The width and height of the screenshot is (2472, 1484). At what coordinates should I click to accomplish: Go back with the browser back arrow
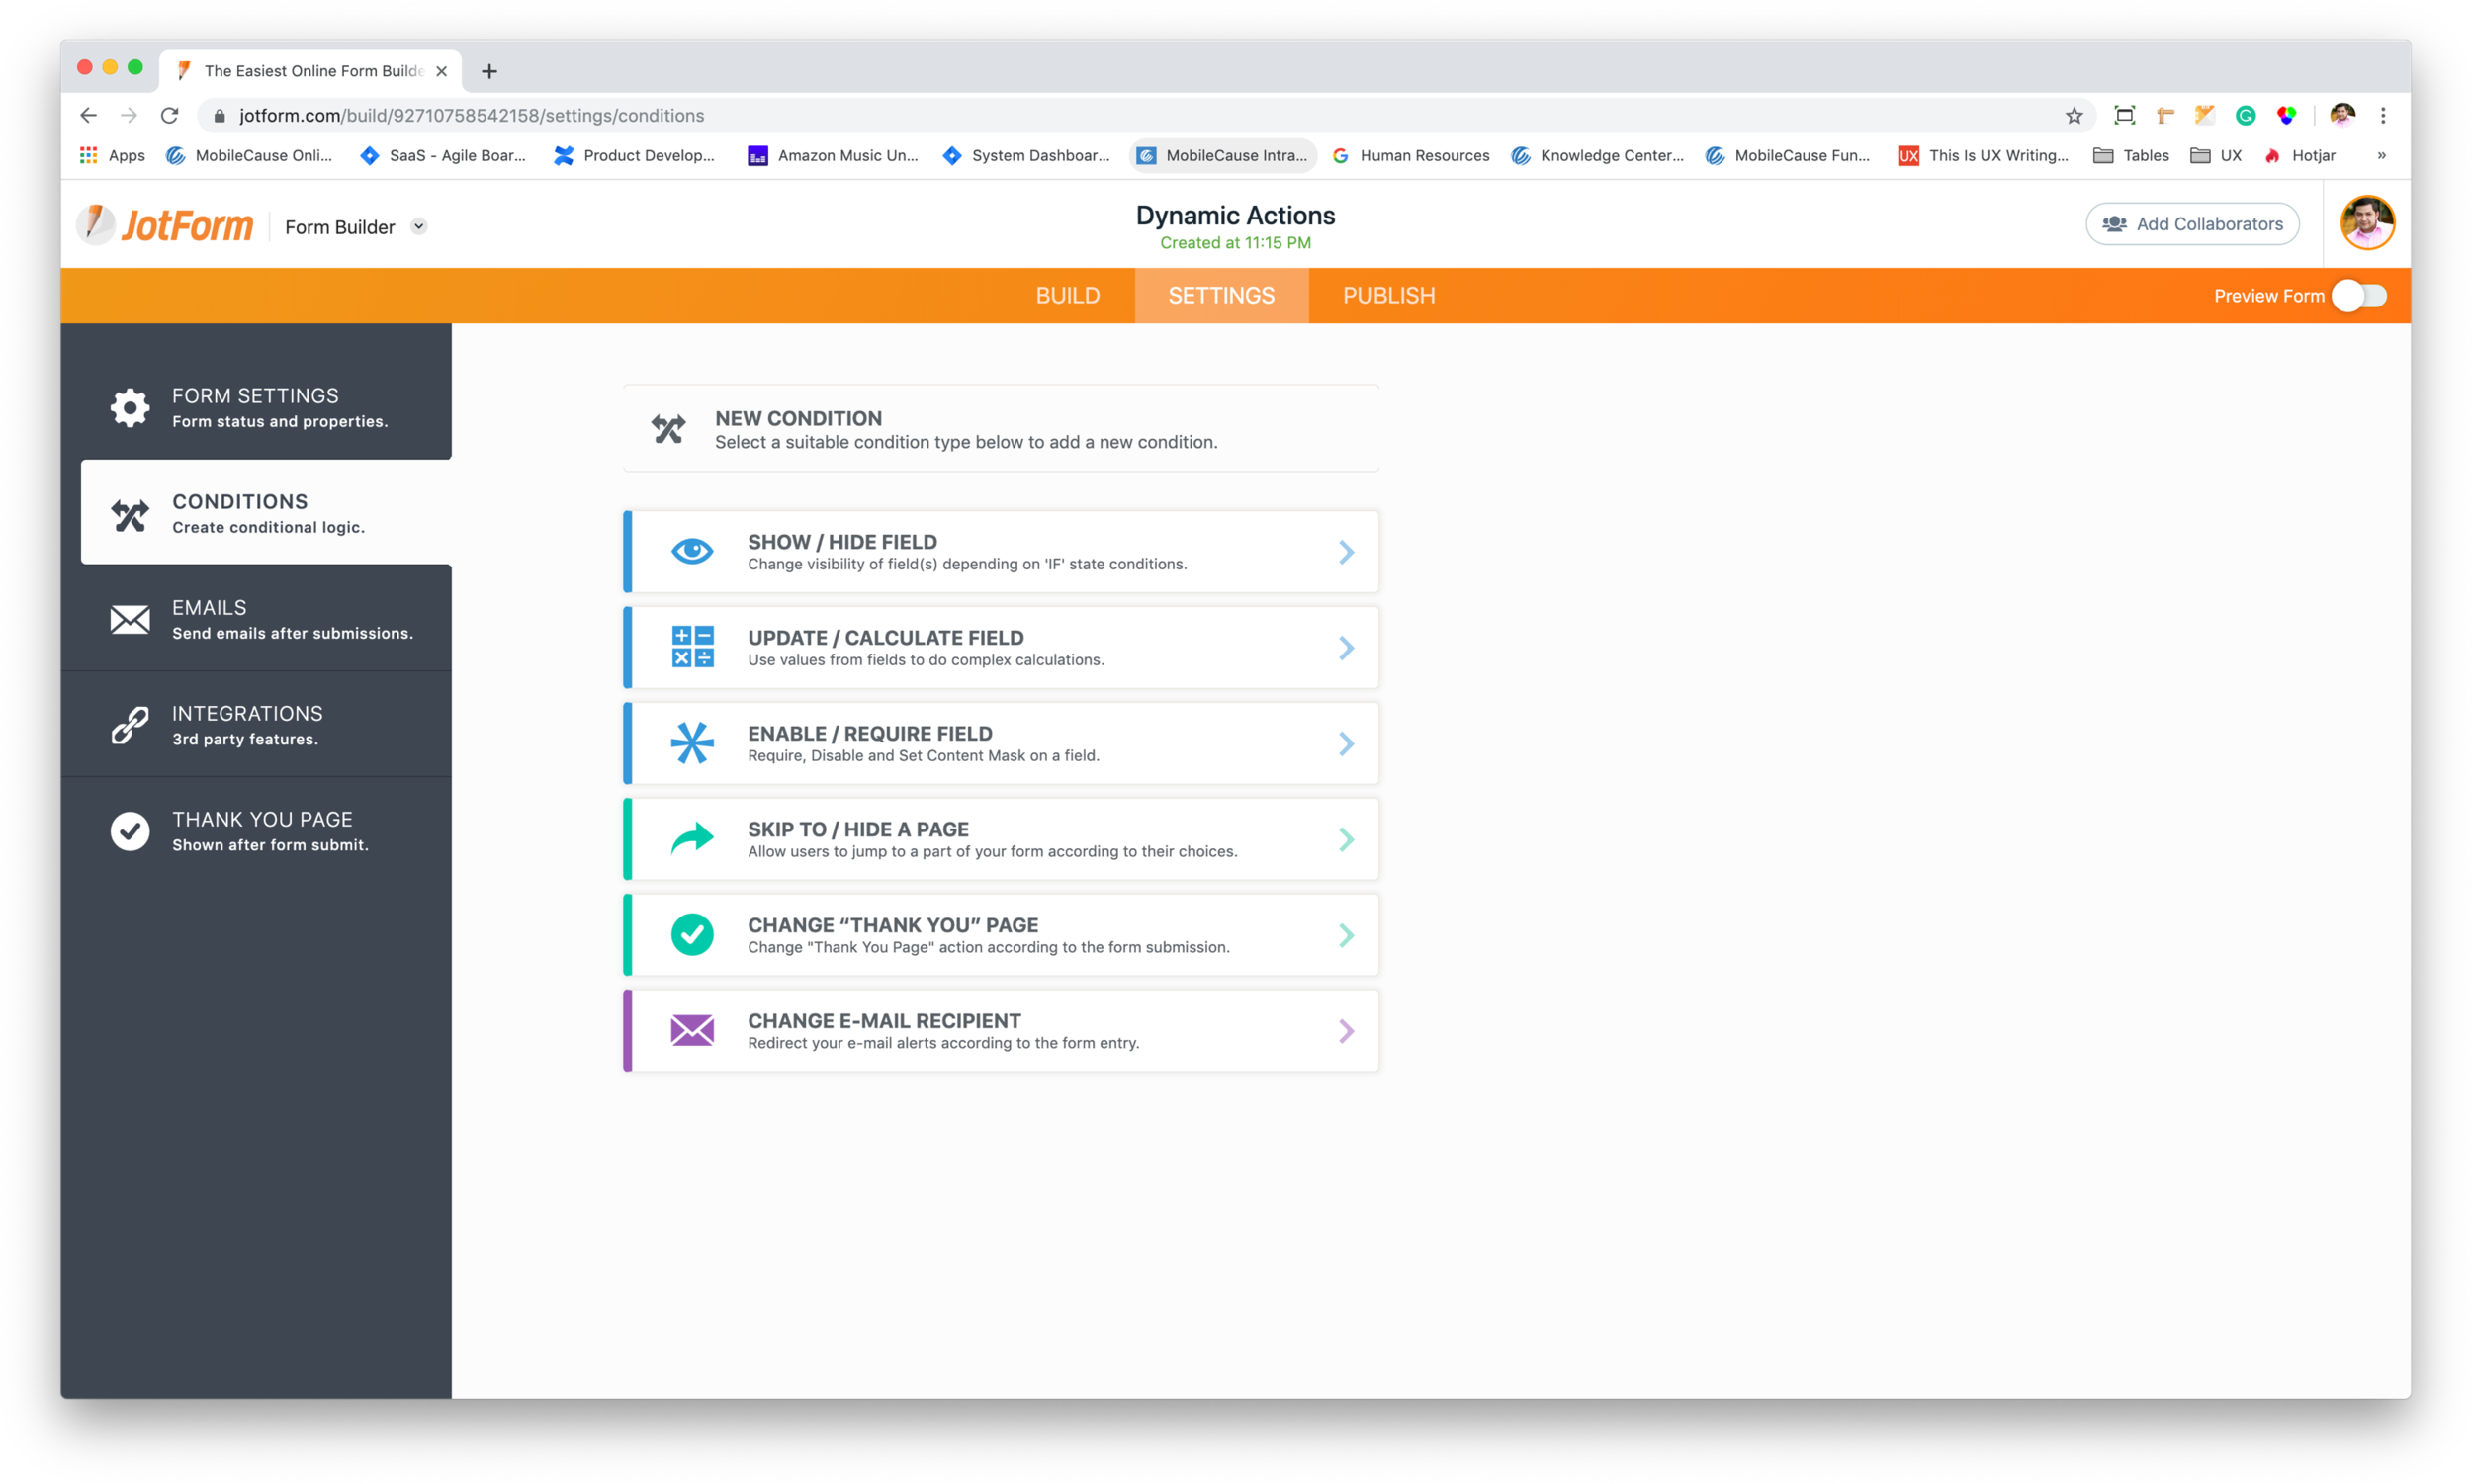pos(88,115)
